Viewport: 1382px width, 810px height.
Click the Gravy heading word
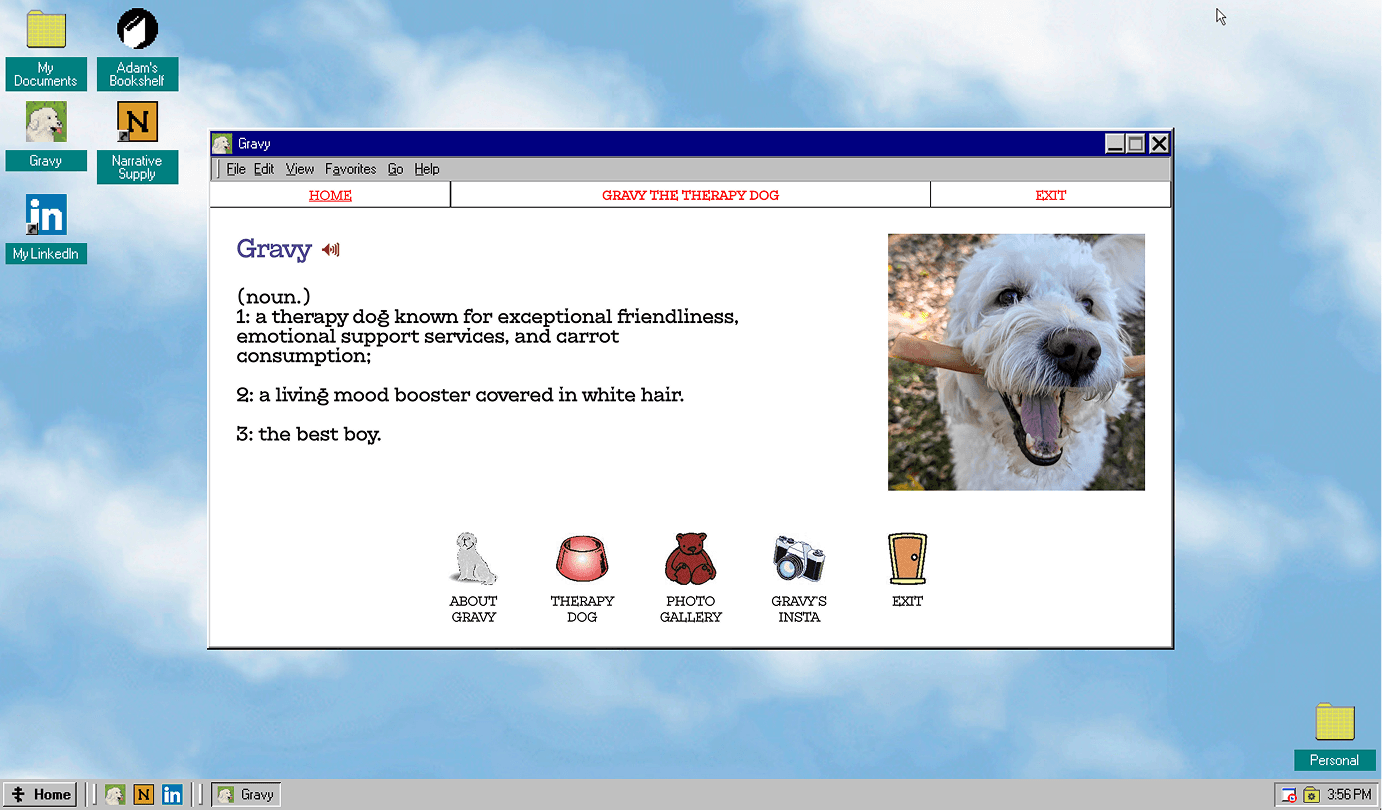pyautogui.click(x=274, y=249)
